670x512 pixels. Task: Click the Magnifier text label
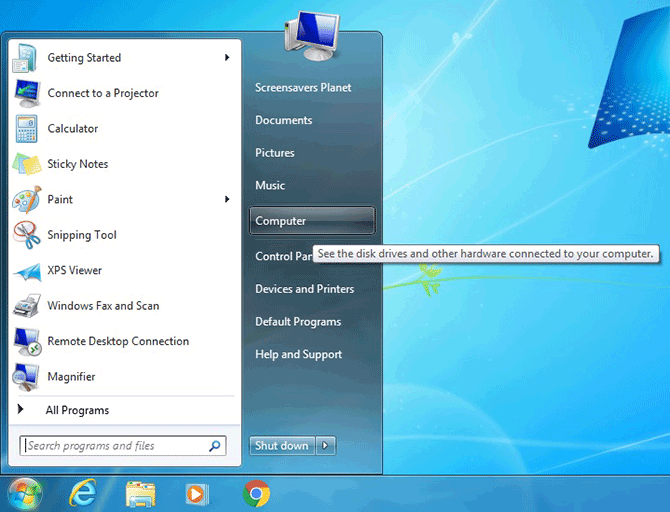point(71,377)
